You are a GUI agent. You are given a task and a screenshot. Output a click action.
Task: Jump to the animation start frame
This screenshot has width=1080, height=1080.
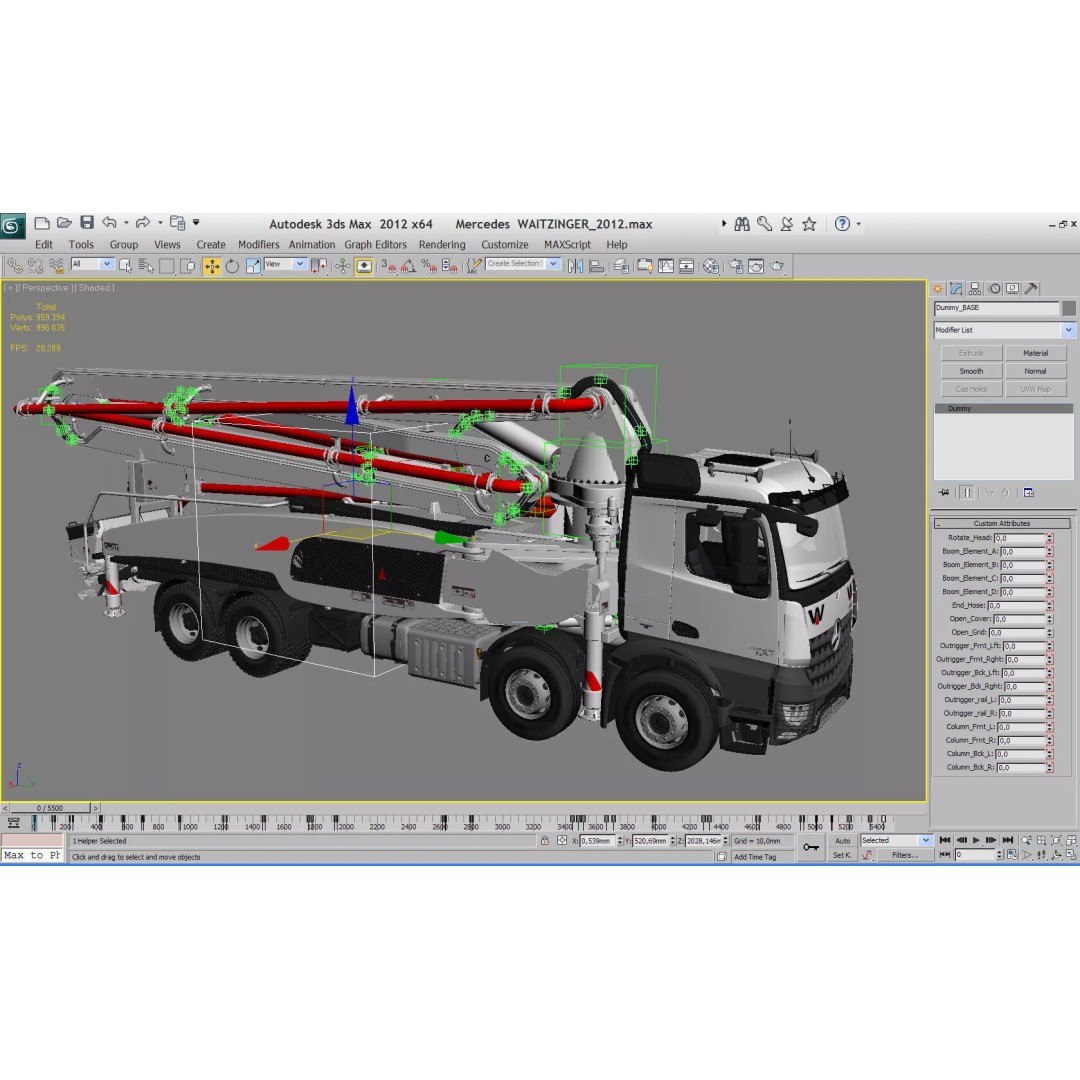click(945, 840)
